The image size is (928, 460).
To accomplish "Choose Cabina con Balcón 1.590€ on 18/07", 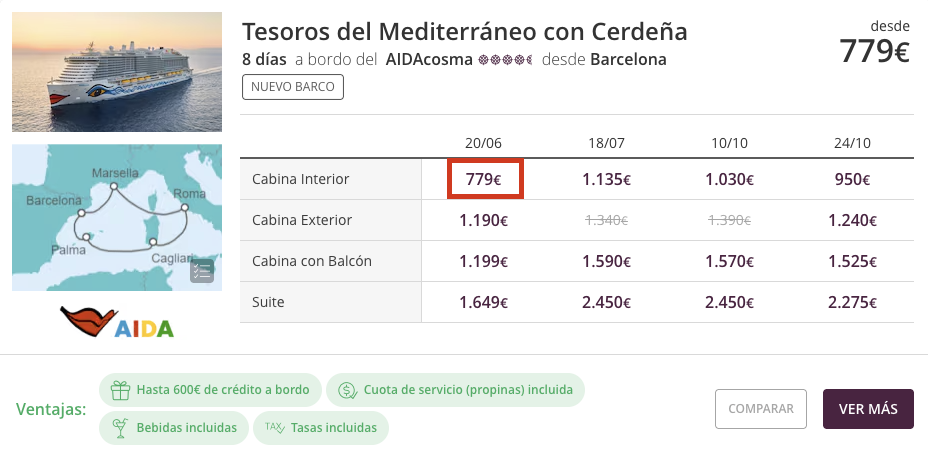I will (607, 262).
